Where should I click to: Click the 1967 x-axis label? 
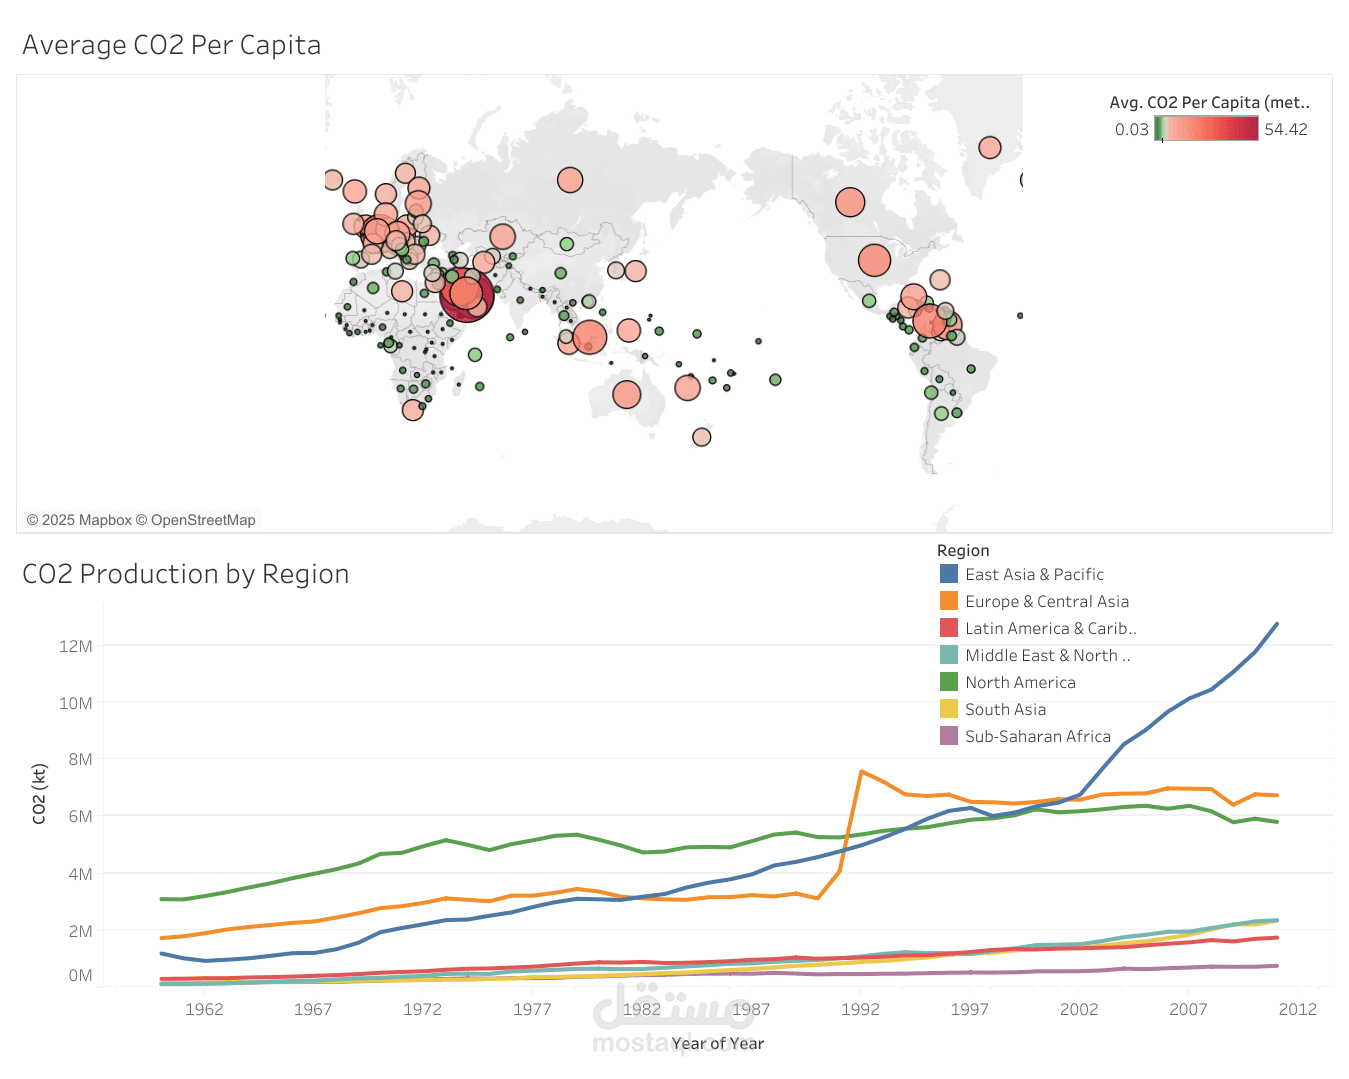click(x=313, y=1009)
